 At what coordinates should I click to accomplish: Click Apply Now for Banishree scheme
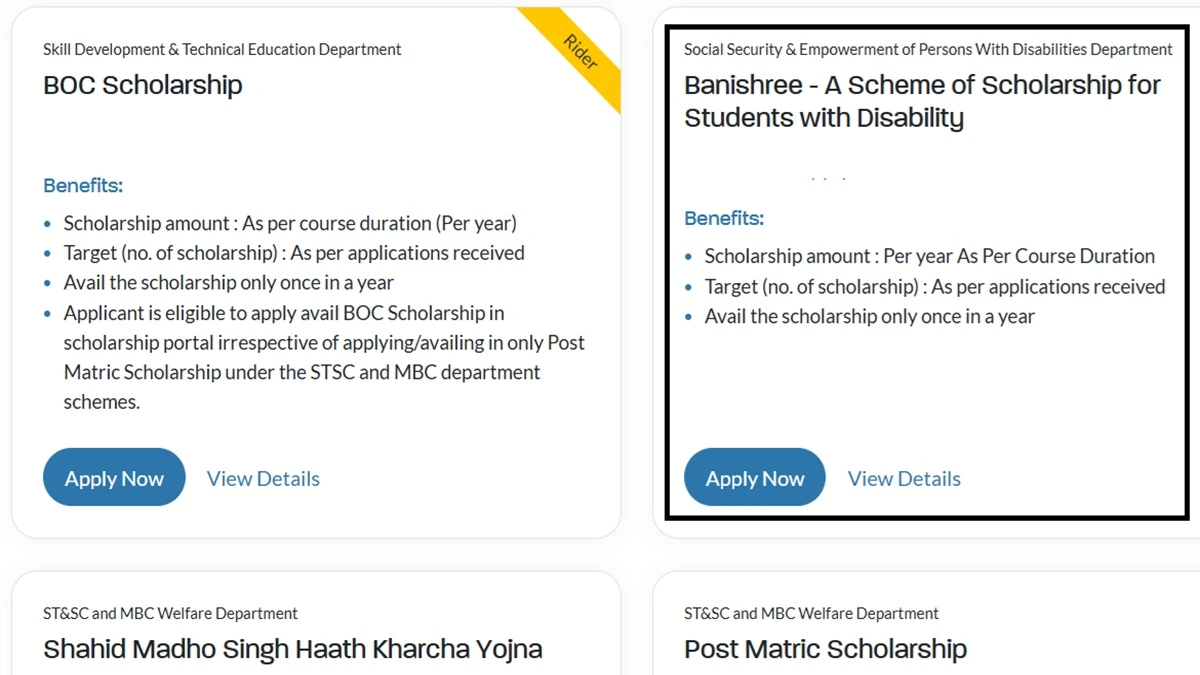point(754,477)
